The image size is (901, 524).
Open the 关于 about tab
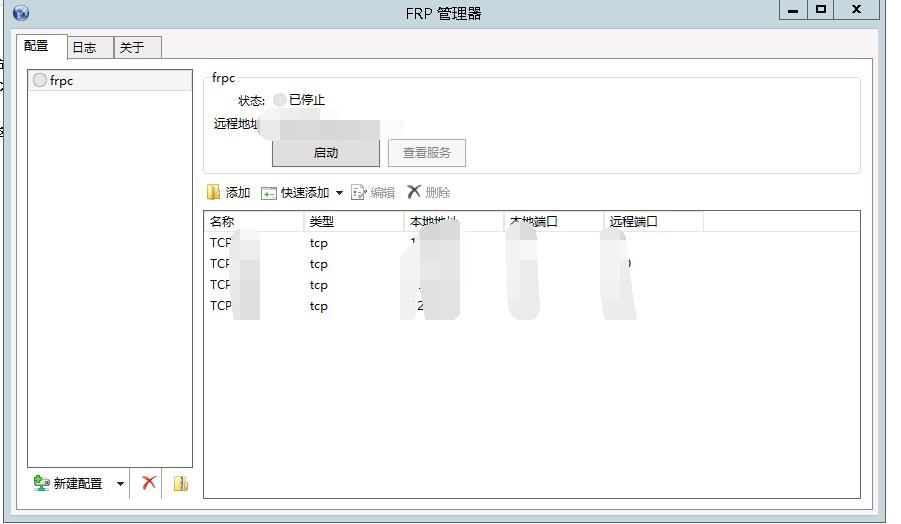pos(132,48)
